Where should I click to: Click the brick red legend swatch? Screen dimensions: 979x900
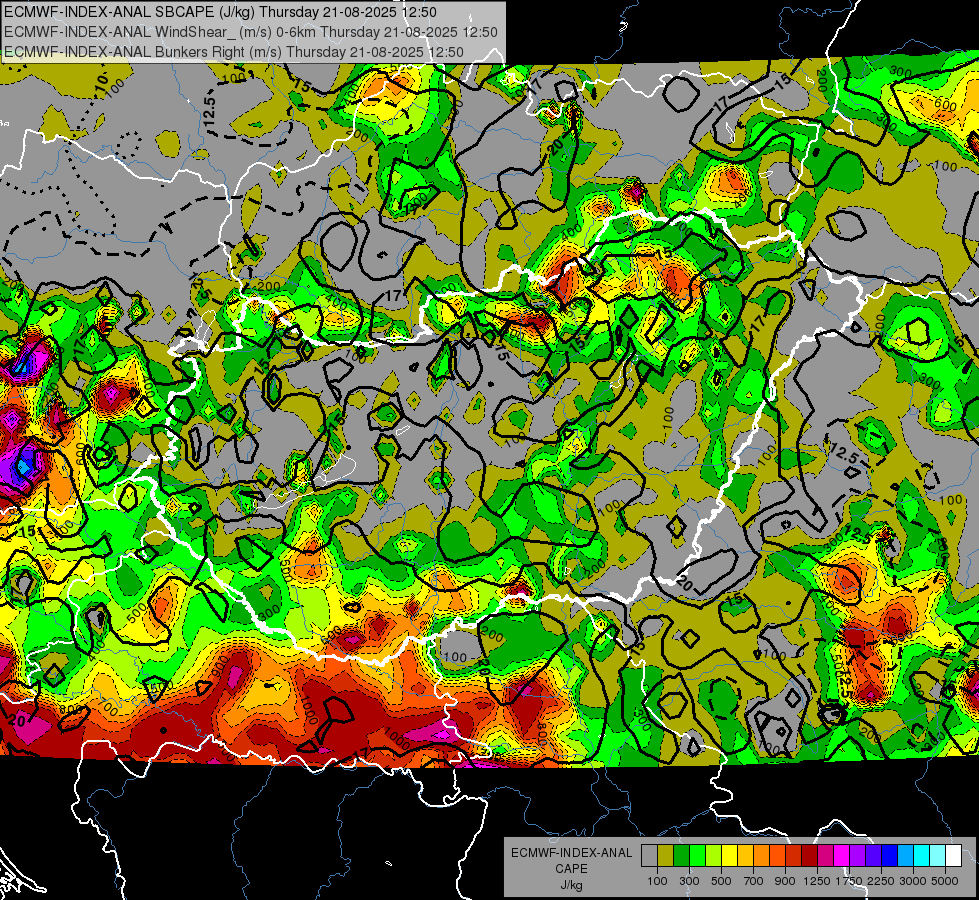794,856
